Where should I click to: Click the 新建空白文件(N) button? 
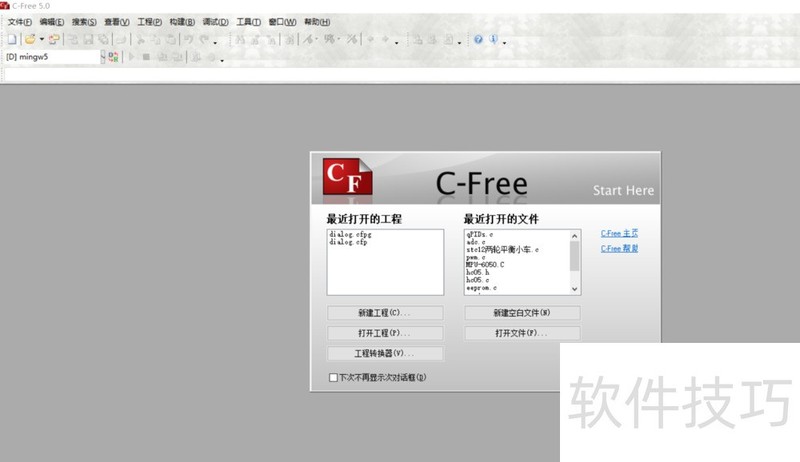522,313
